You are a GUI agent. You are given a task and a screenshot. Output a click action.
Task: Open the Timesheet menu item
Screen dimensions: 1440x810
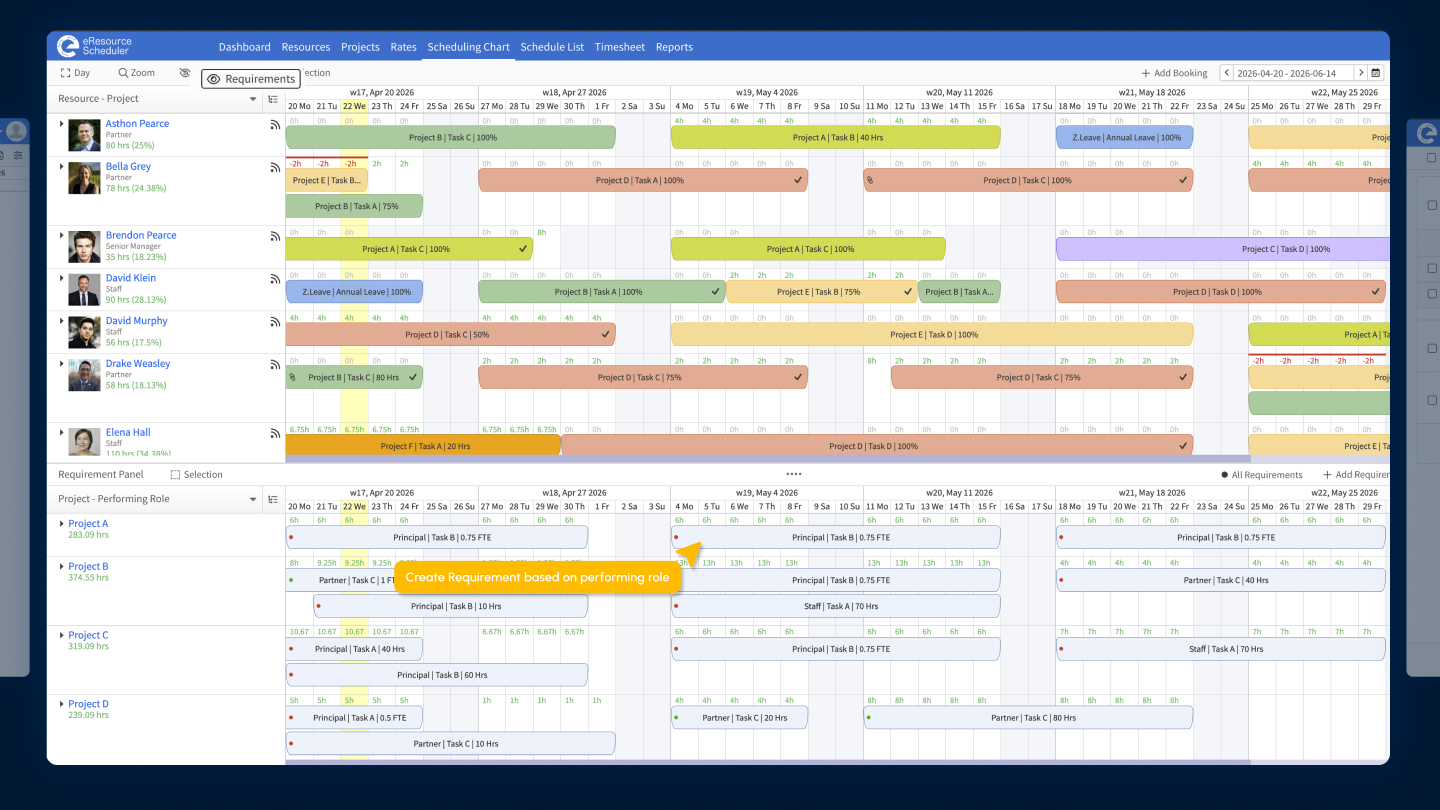tap(620, 47)
